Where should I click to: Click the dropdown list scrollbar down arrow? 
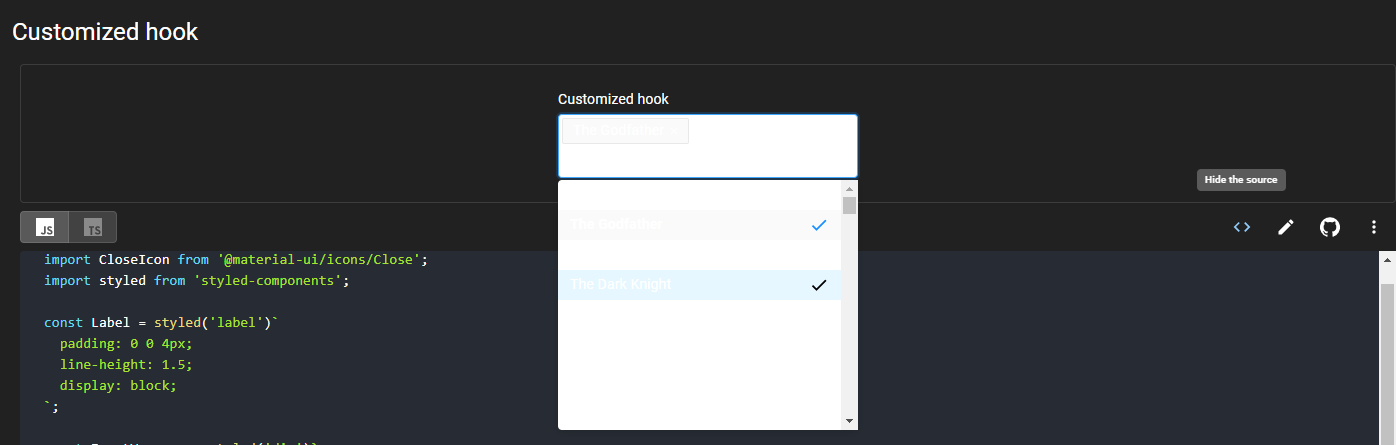click(849, 421)
